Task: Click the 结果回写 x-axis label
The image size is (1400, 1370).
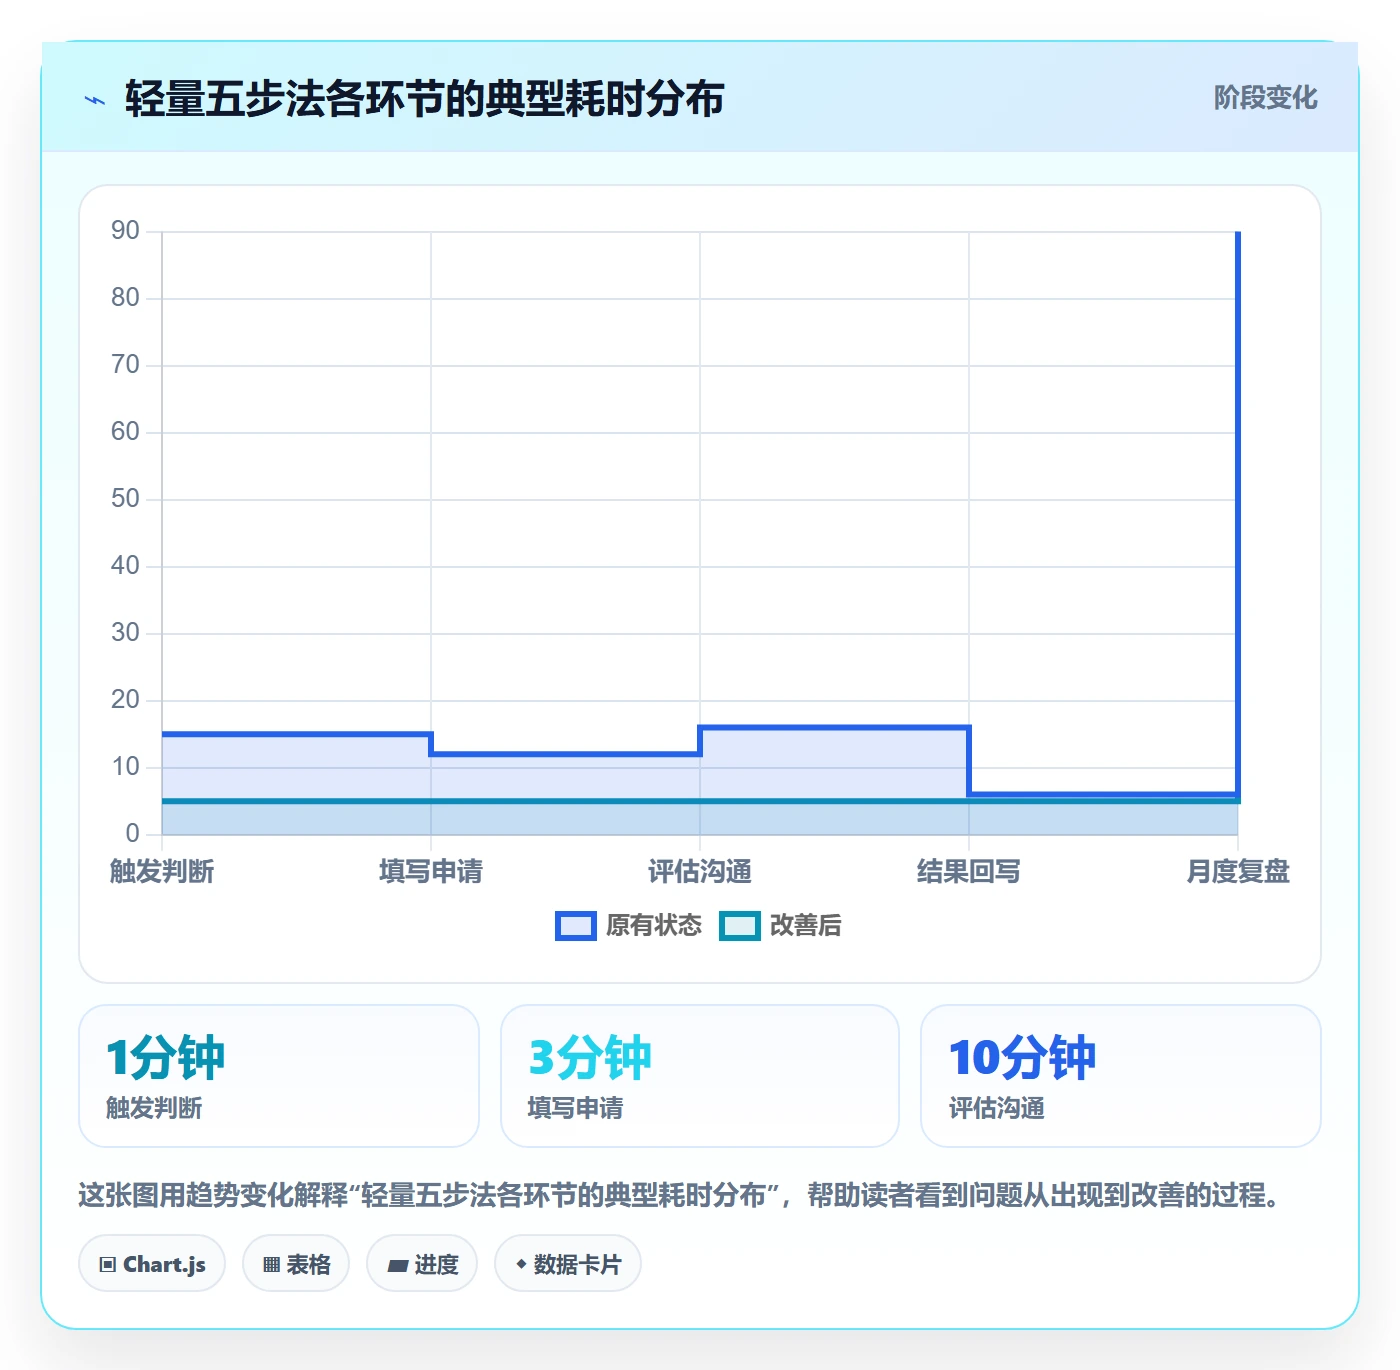Action: point(969,872)
